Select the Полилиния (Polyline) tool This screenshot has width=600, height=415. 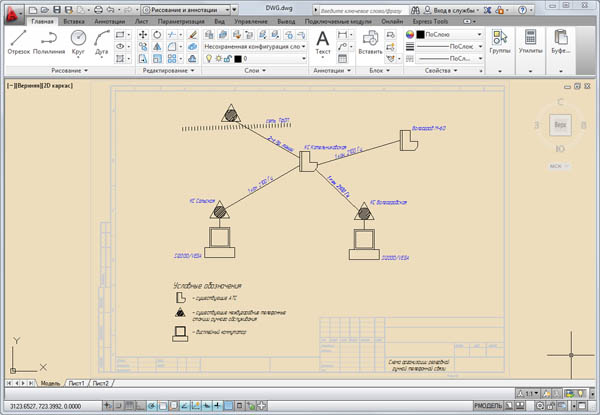click(48, 42)
